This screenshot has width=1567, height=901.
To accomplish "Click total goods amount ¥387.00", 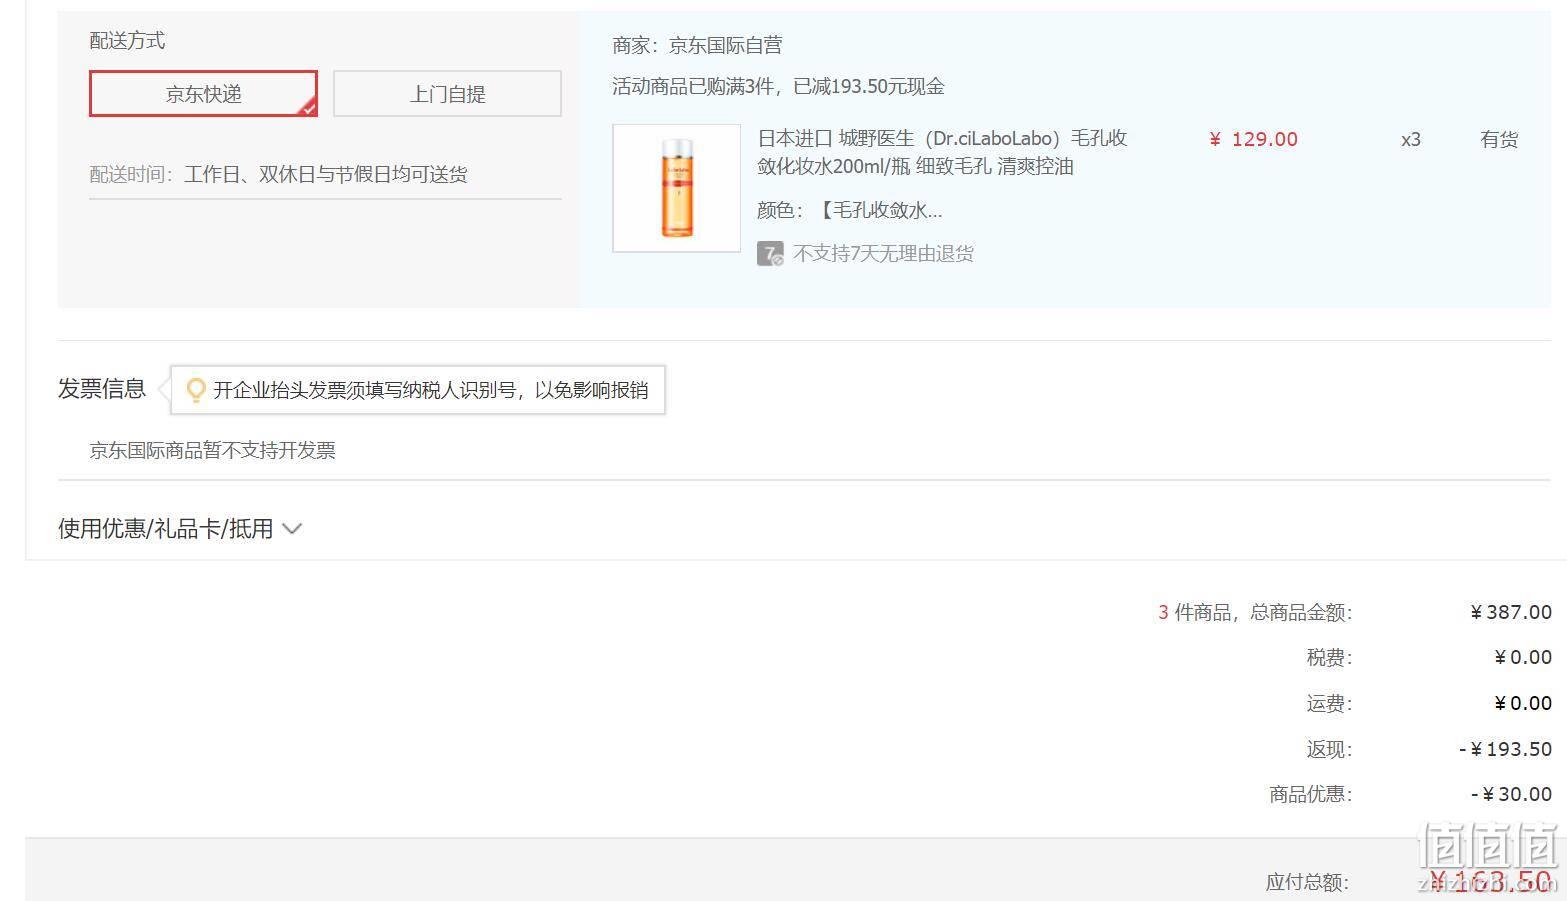I will [x=1511, y=612].
